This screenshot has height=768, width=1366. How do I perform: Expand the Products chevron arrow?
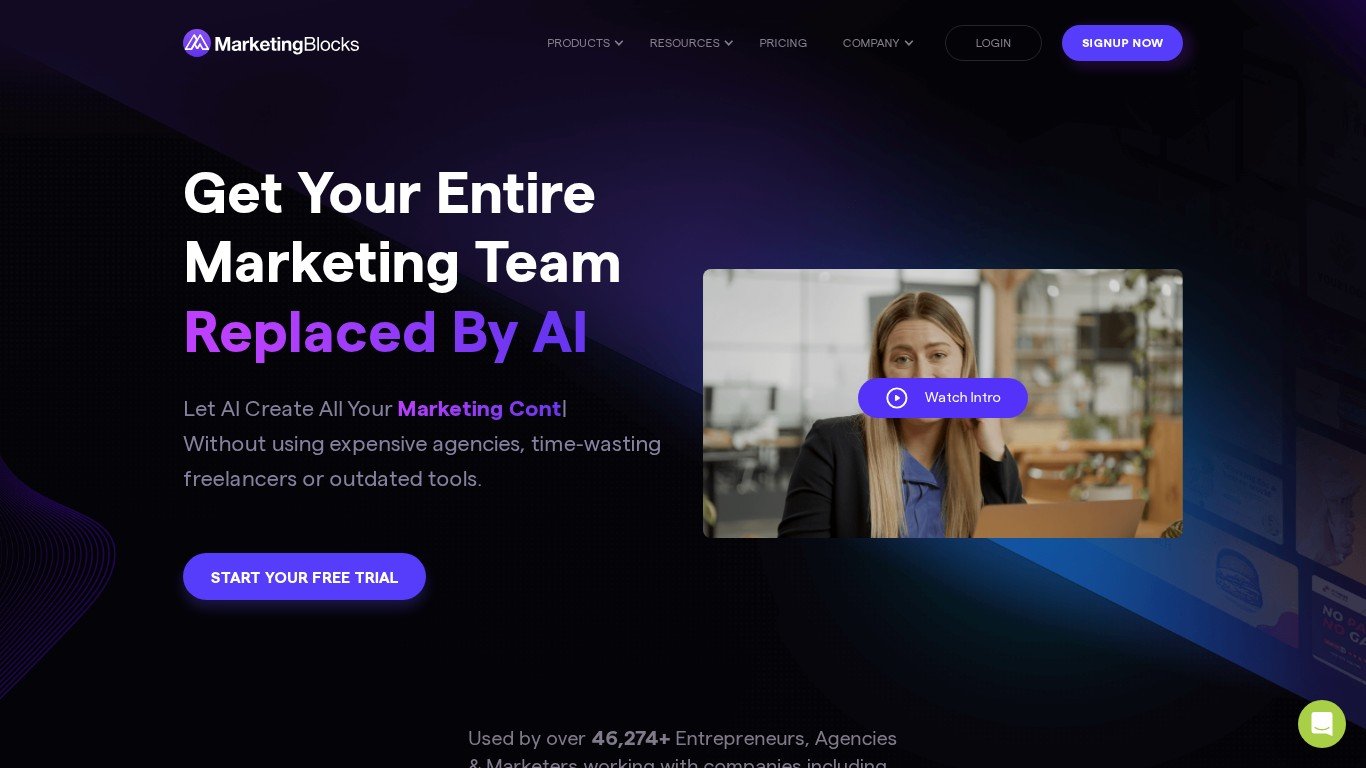(619, 43)
